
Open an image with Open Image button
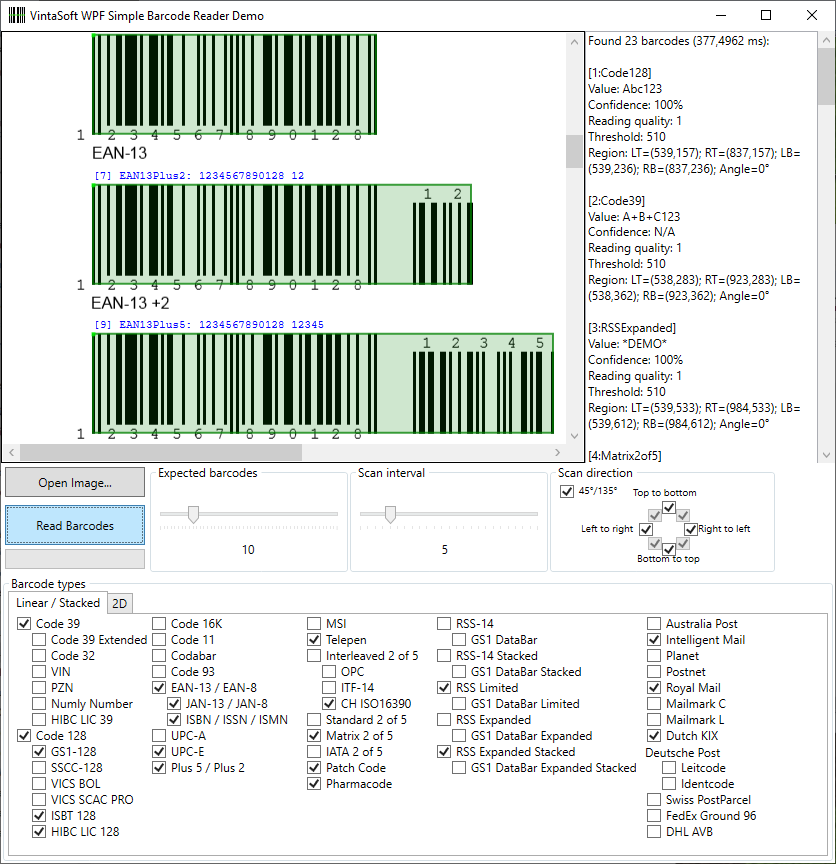click(75, 483)
